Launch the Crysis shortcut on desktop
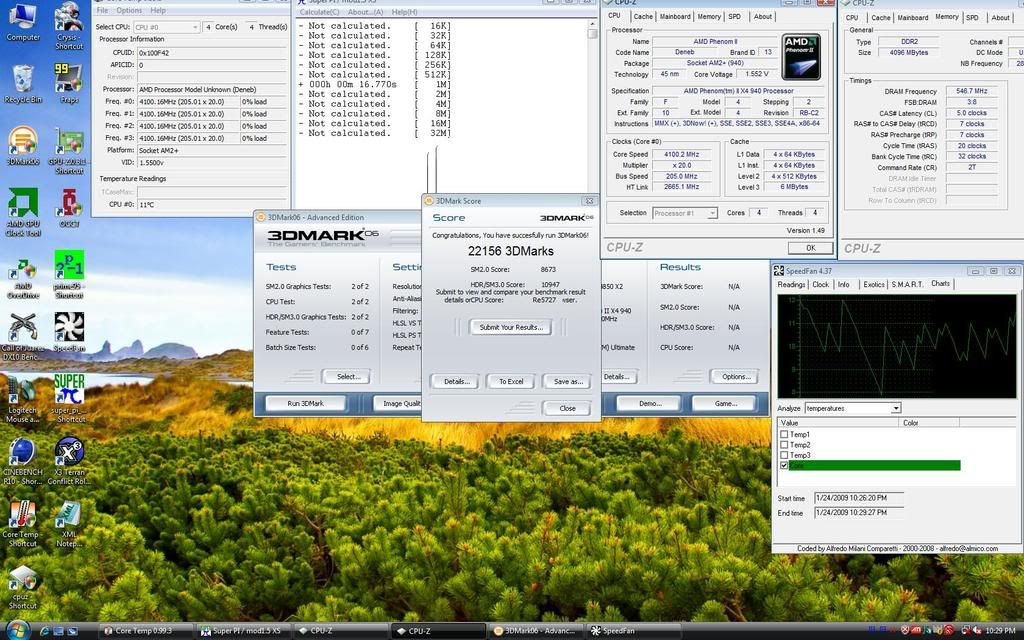This screenshot has width=1024, height=640. click(x=69, y=25)
